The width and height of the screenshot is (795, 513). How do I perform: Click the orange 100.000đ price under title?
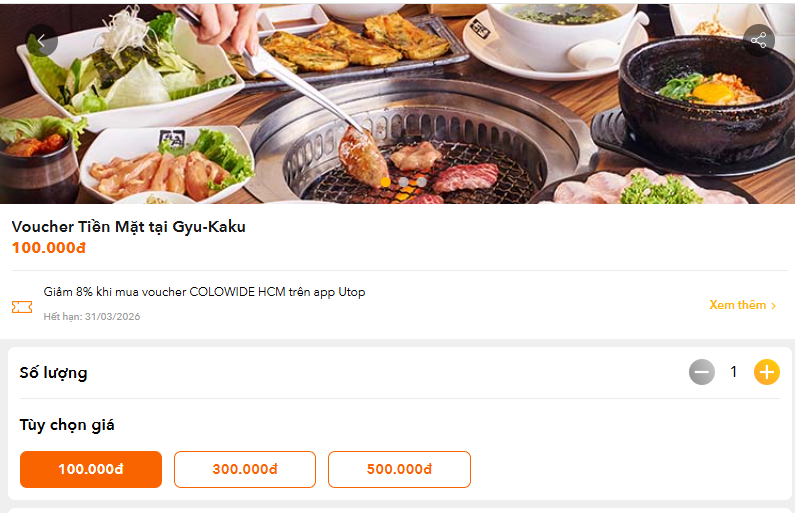coord(49,248)
